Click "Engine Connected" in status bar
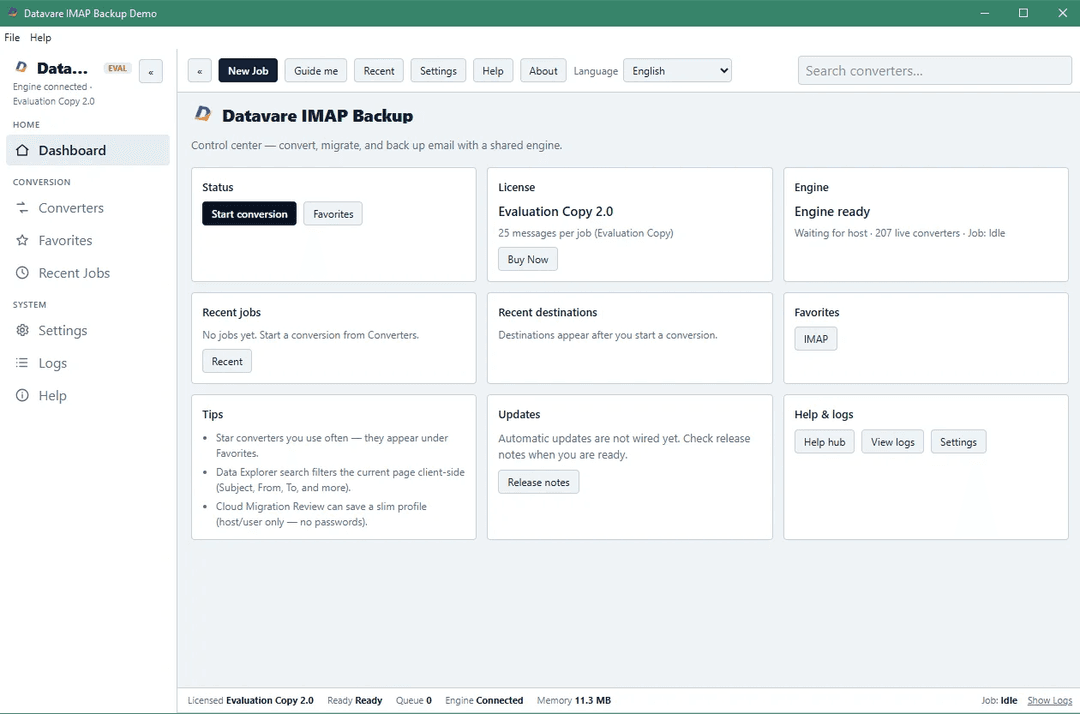The width and height of the screenshot is (1080, 714). (x=484, y=700)
